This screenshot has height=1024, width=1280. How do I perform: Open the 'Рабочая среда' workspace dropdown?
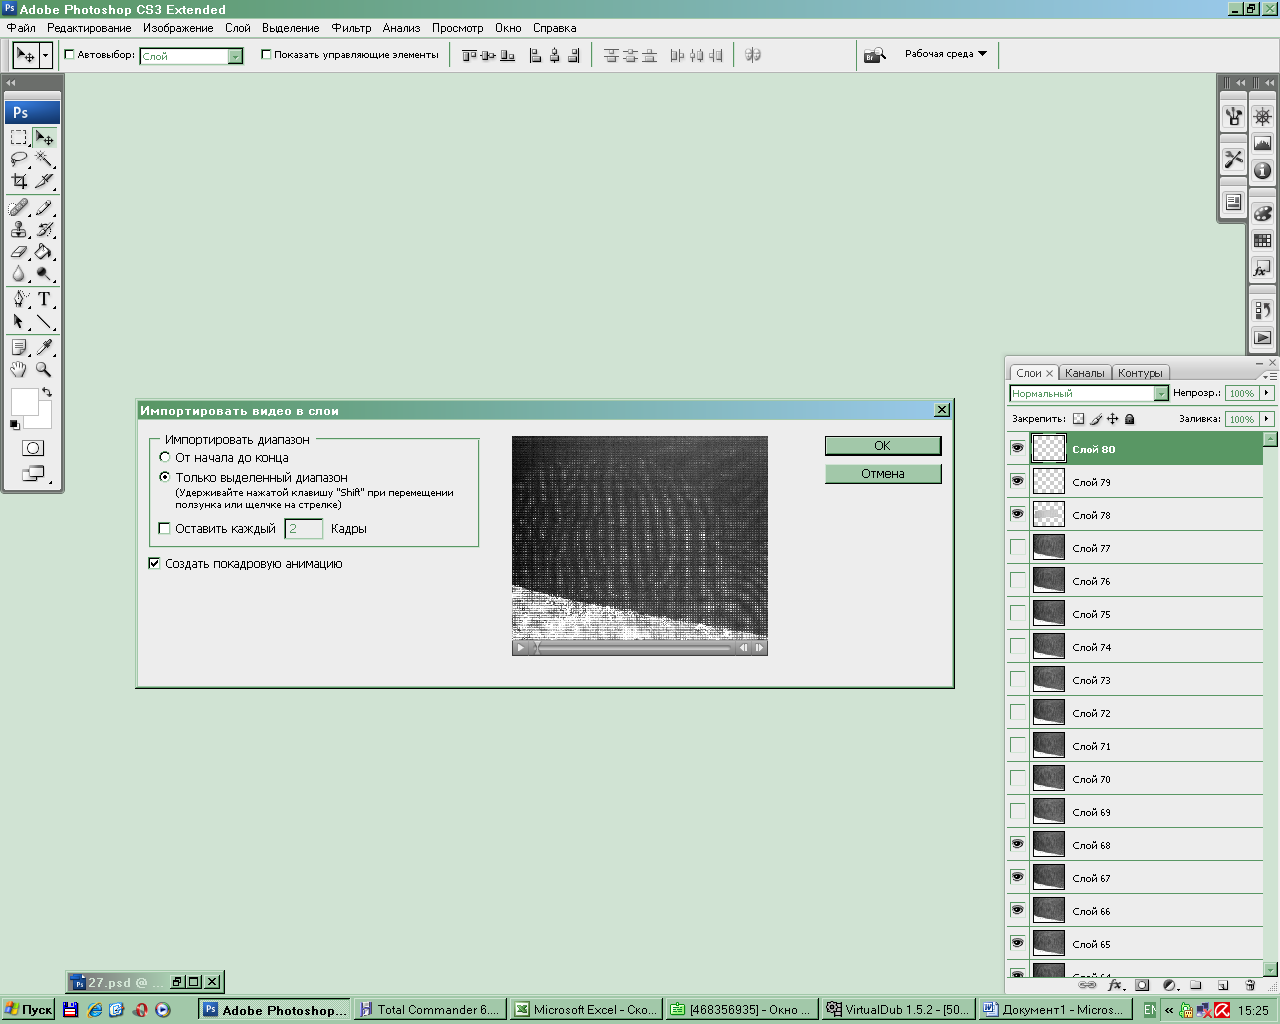point(946,54)
